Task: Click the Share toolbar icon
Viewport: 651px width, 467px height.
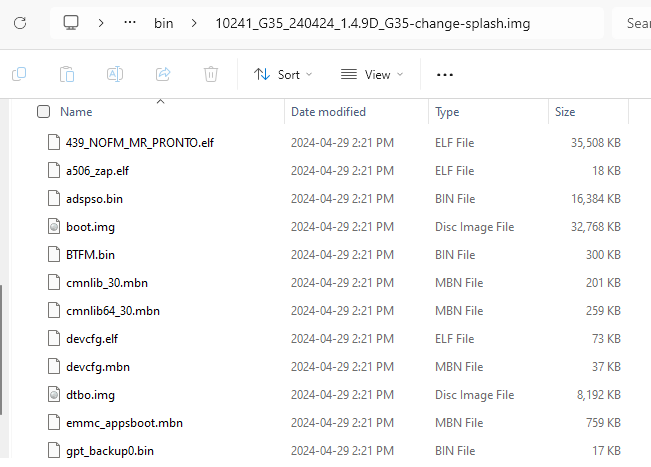Action: pos(163,74)
